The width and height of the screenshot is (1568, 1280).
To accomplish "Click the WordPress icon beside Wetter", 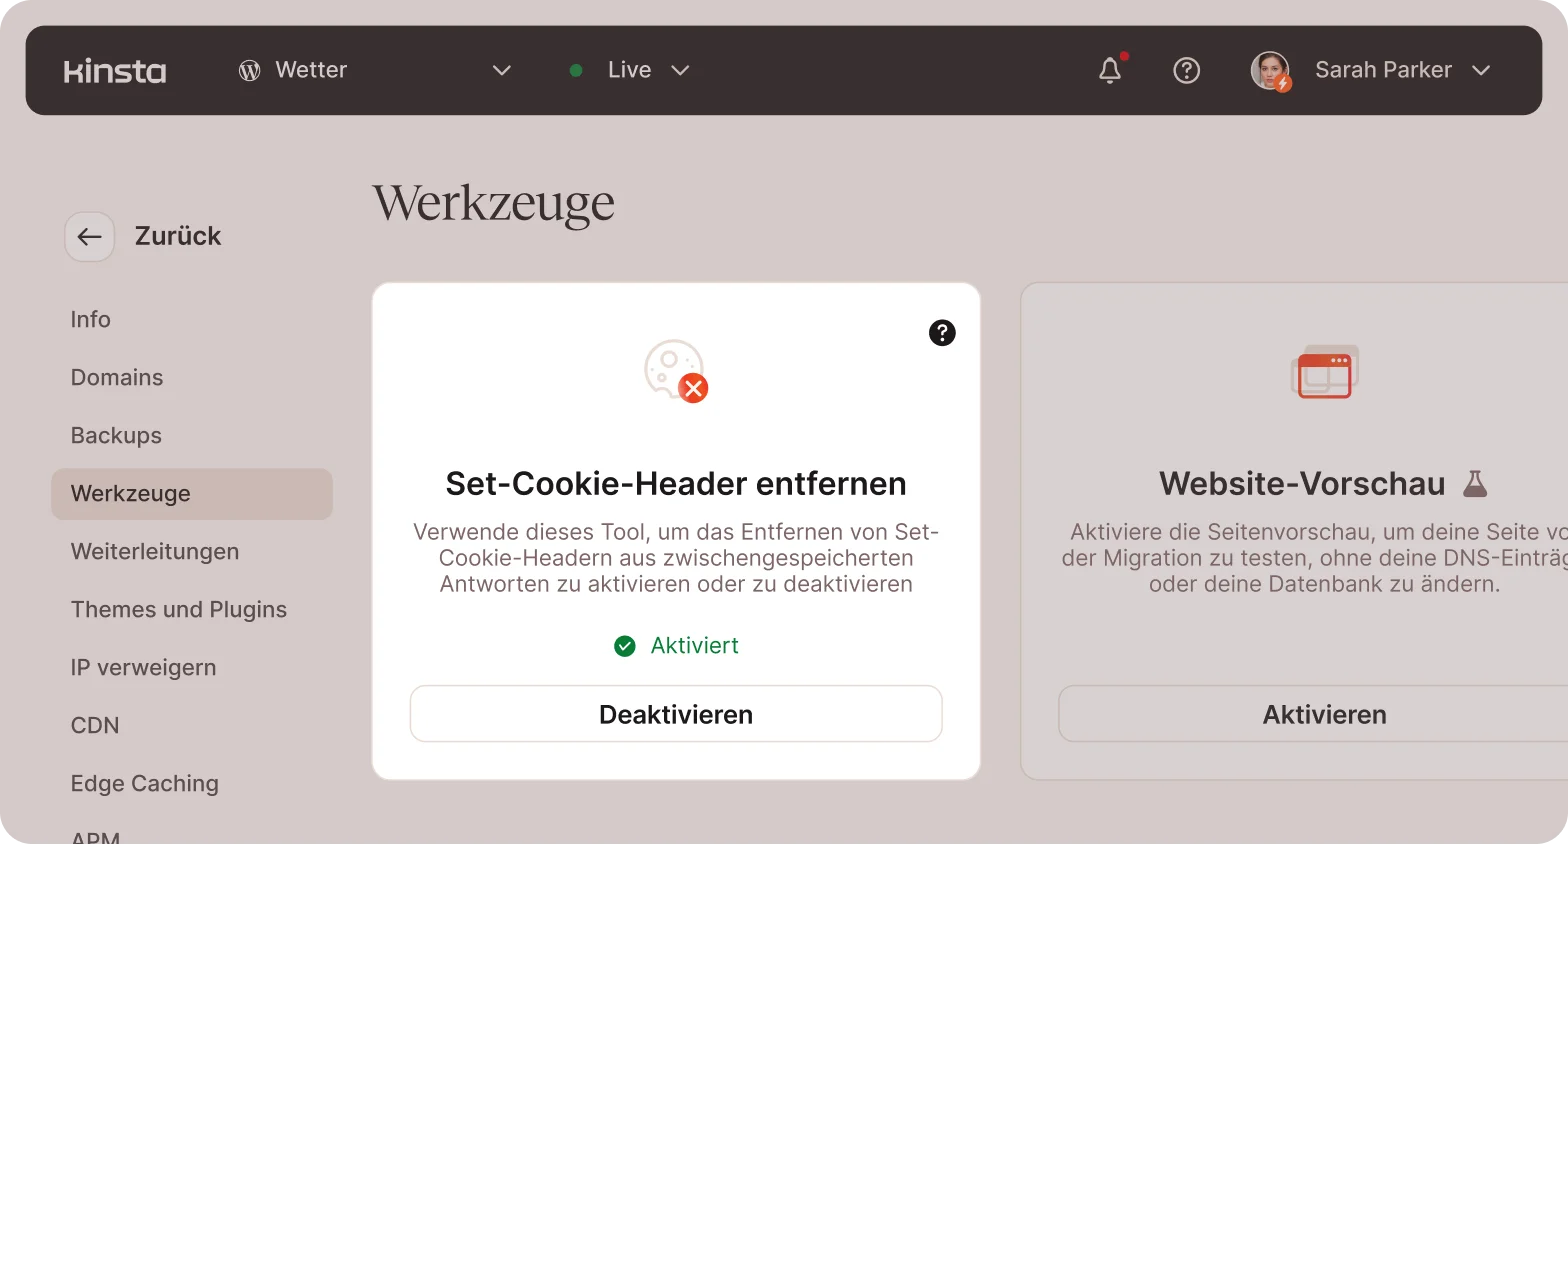I will (x=249, y=71).
